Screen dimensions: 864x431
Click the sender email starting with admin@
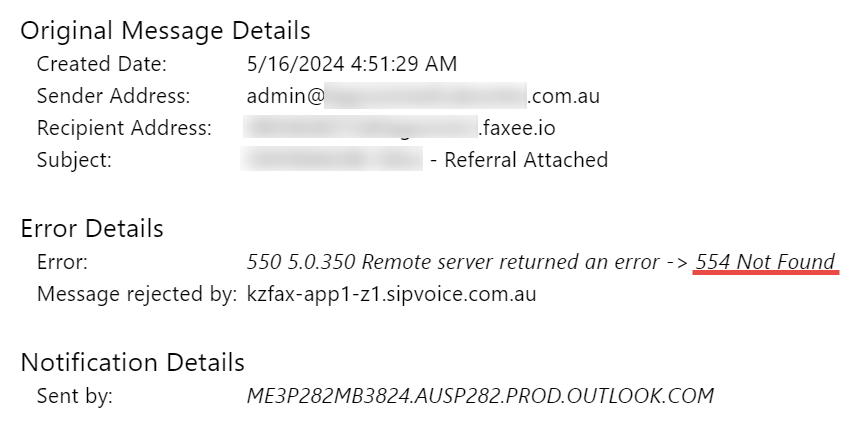pyautogui.click(x=423, y=96)
